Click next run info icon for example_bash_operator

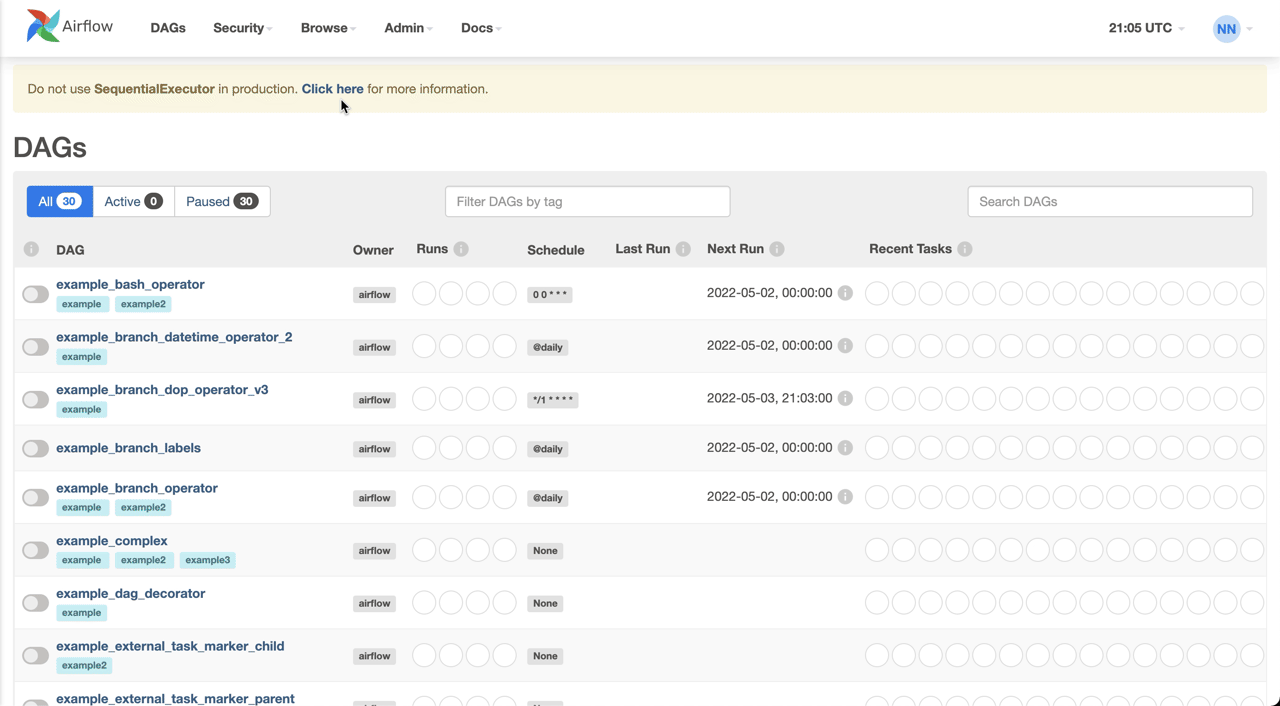coord(845,293)
